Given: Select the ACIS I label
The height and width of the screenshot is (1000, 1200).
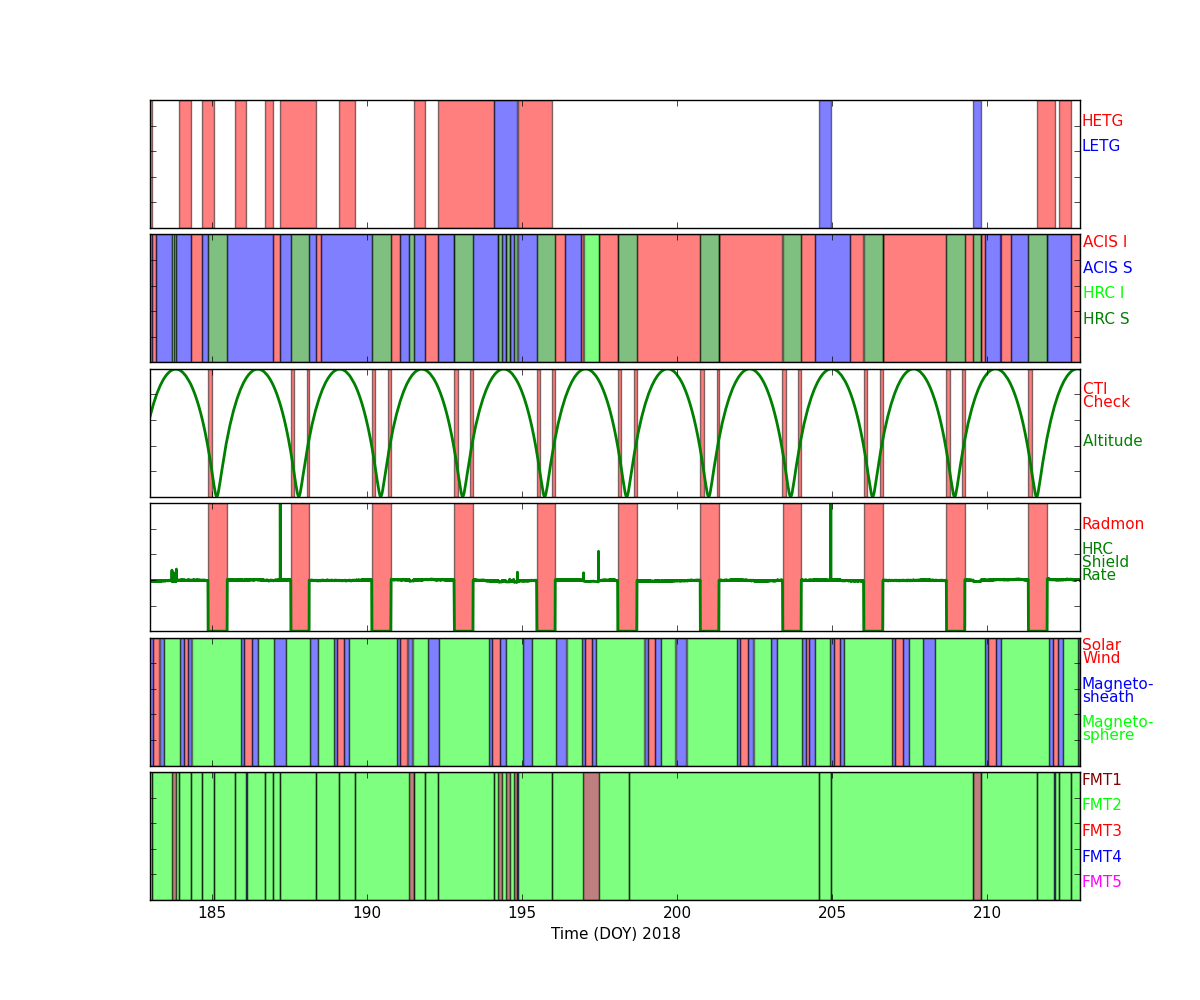Looking at the screenshot, I should pos(1104,242).
